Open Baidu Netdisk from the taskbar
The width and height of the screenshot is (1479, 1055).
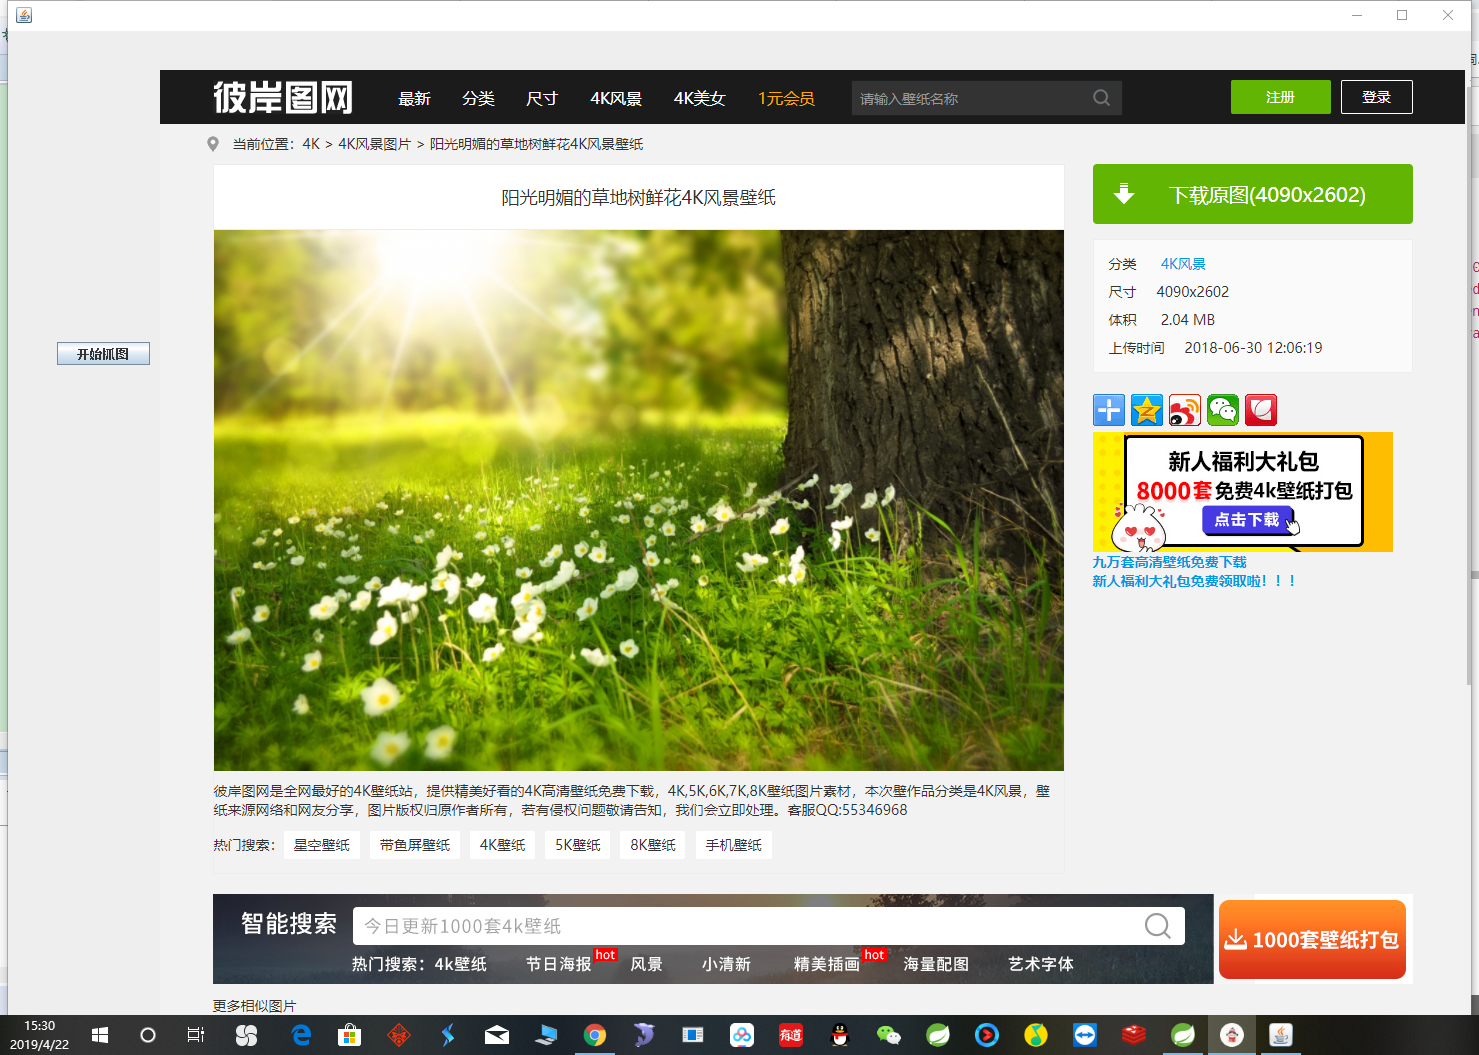(x=742, y=1035)
